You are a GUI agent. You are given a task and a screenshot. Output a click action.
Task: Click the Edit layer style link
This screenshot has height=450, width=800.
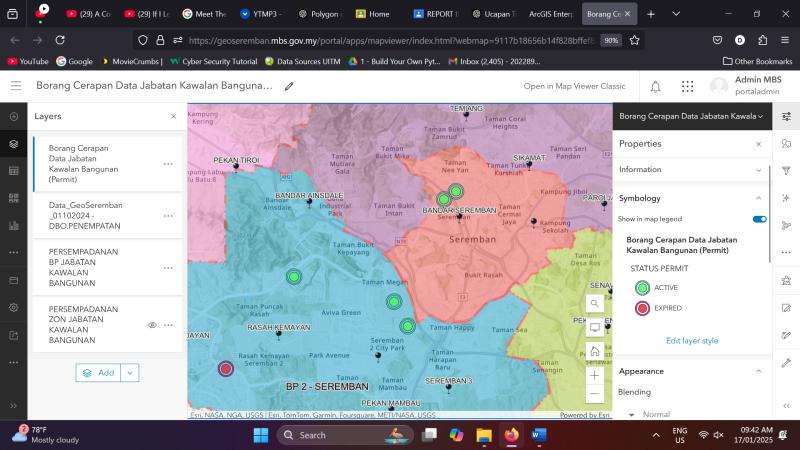(692, 341)
